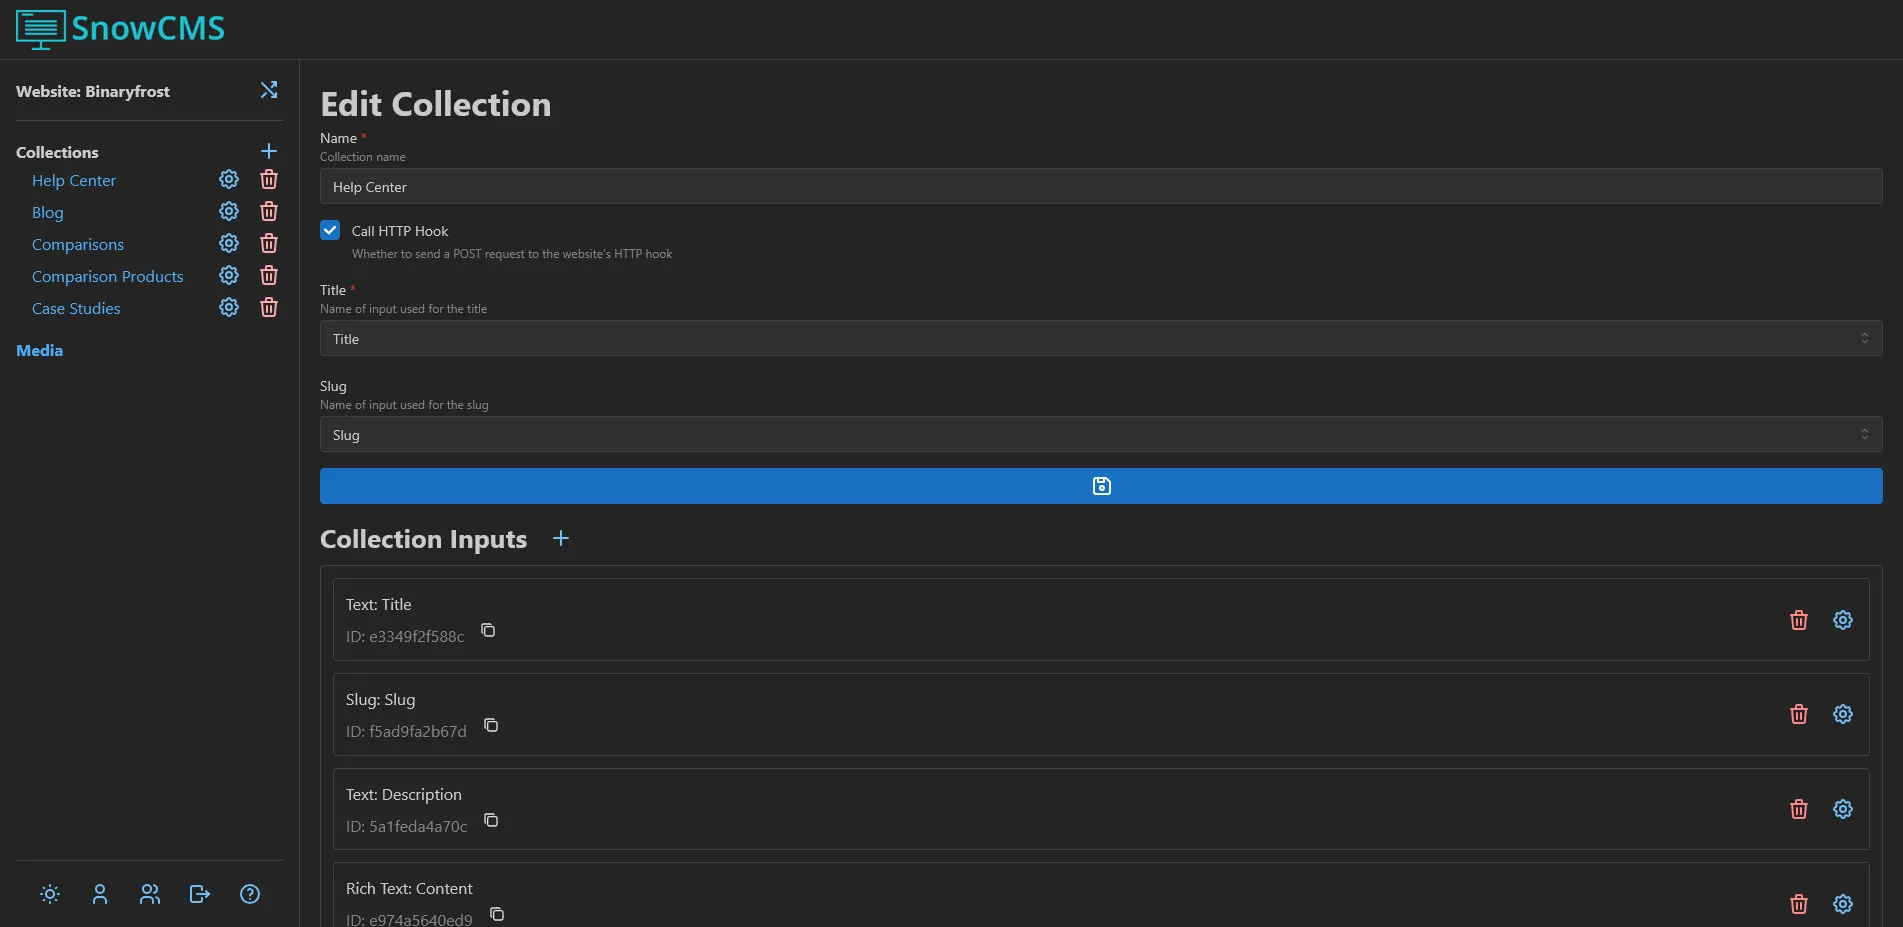Viewport: 1903px width, 927px height.
Task: Open settings gear for Case Studies collection
Action: pyautogui.click(x=229, y=307)
